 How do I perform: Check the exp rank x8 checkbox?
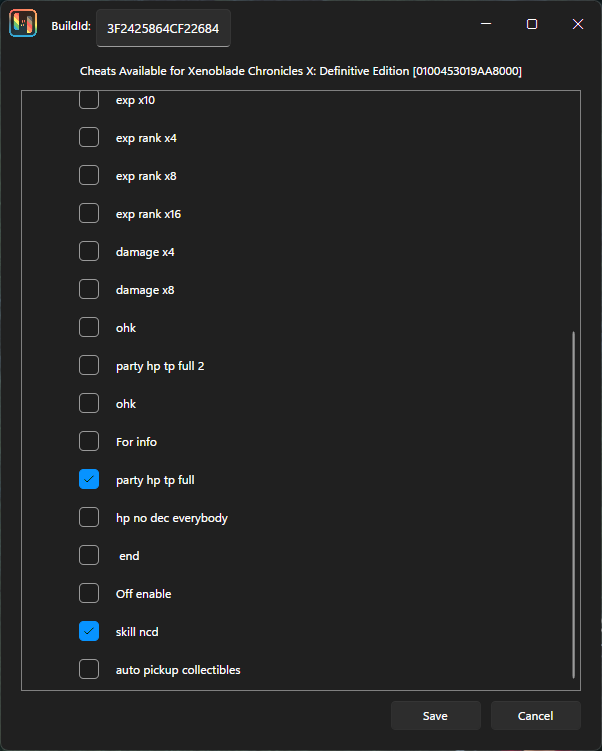point(89,175)
